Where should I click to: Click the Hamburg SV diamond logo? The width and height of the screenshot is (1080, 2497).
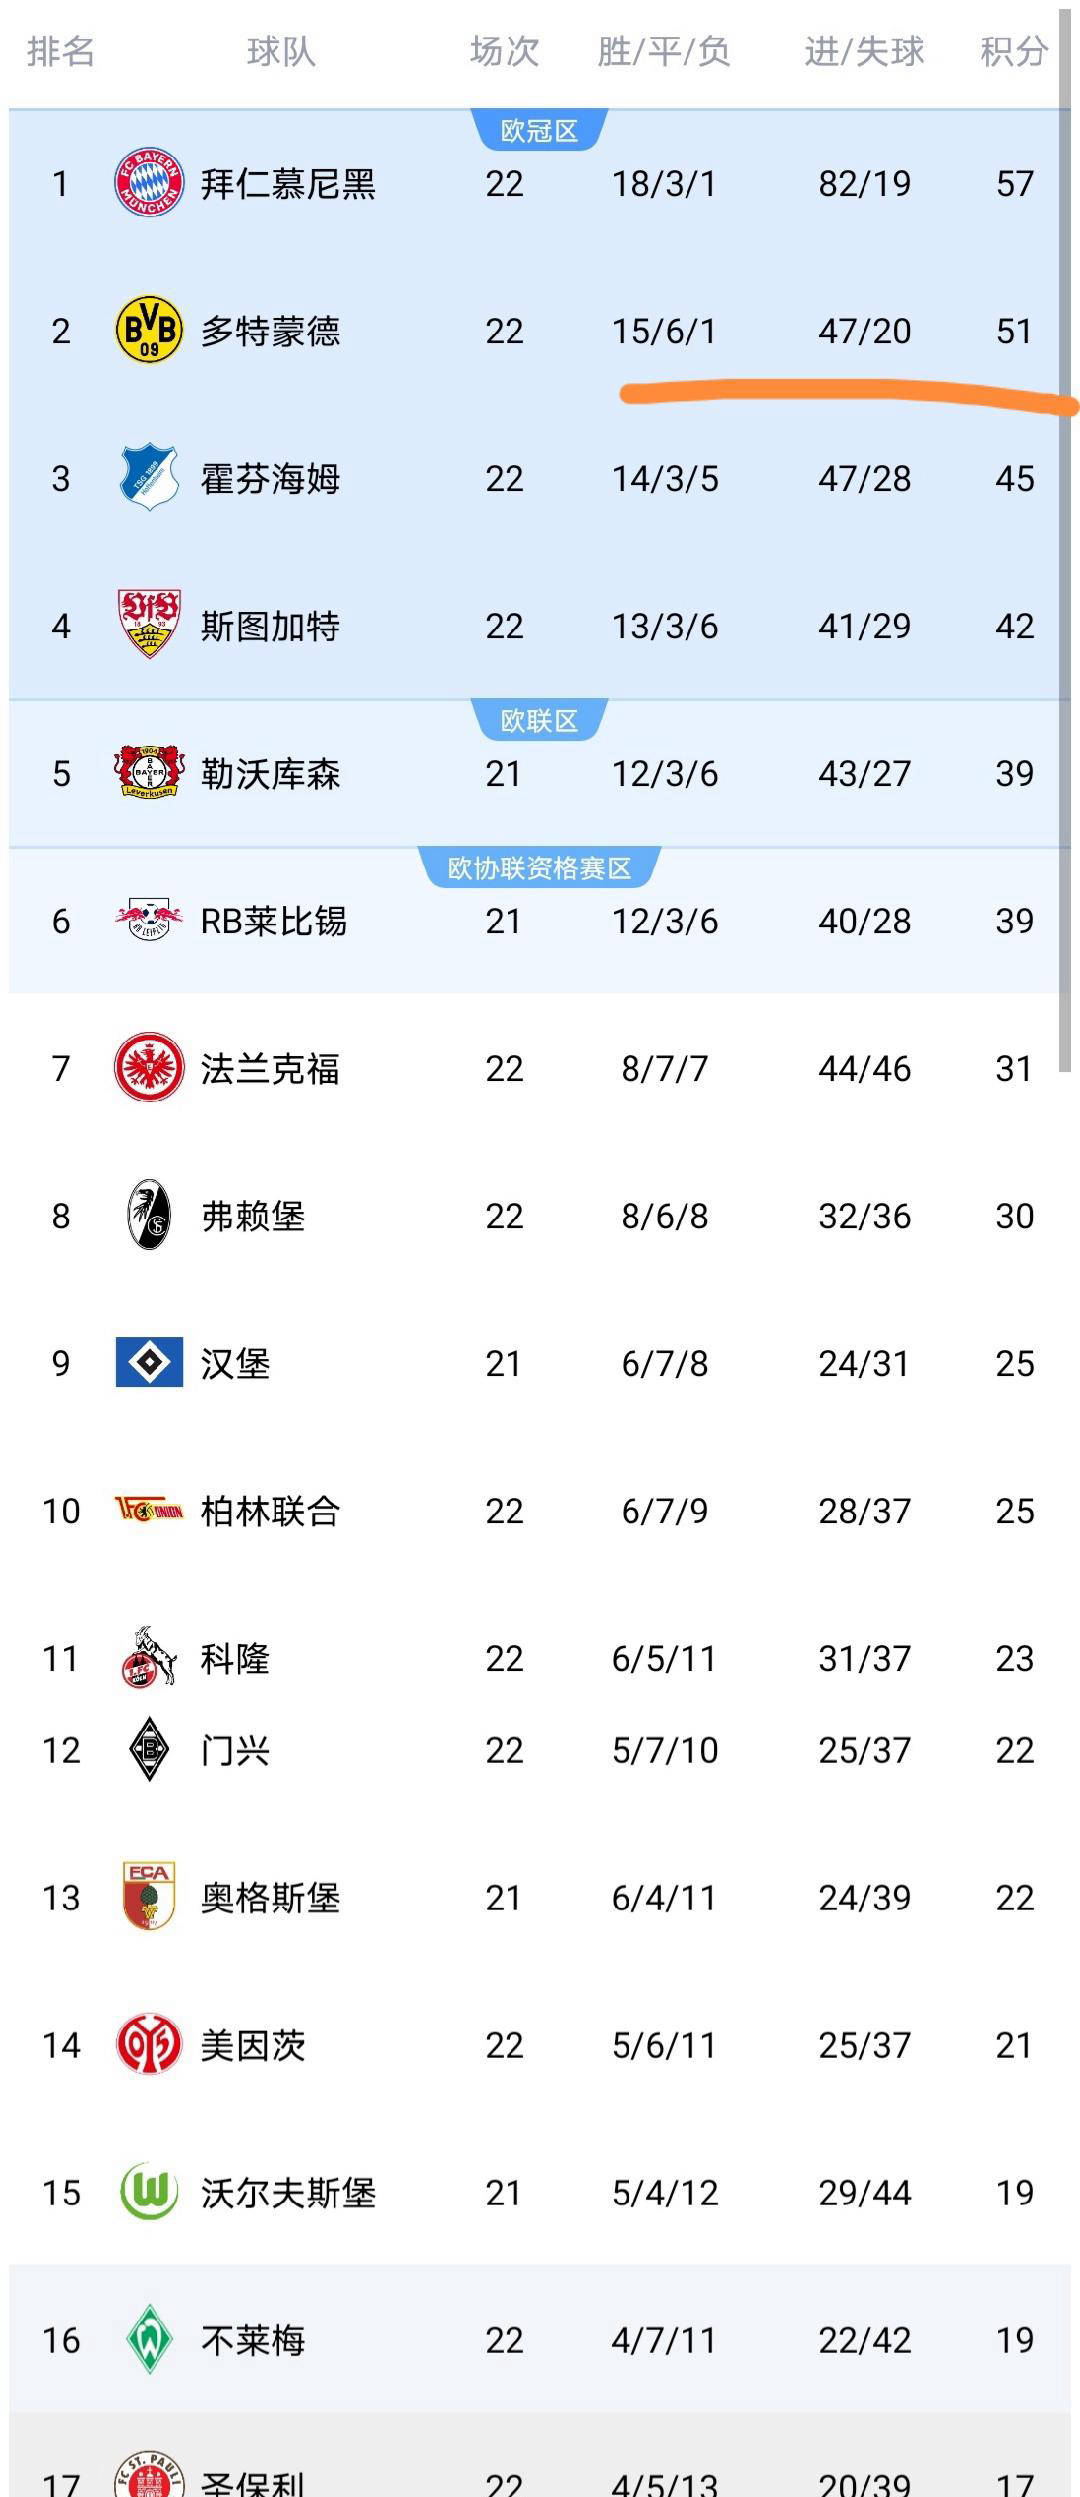click(149, 1362)
